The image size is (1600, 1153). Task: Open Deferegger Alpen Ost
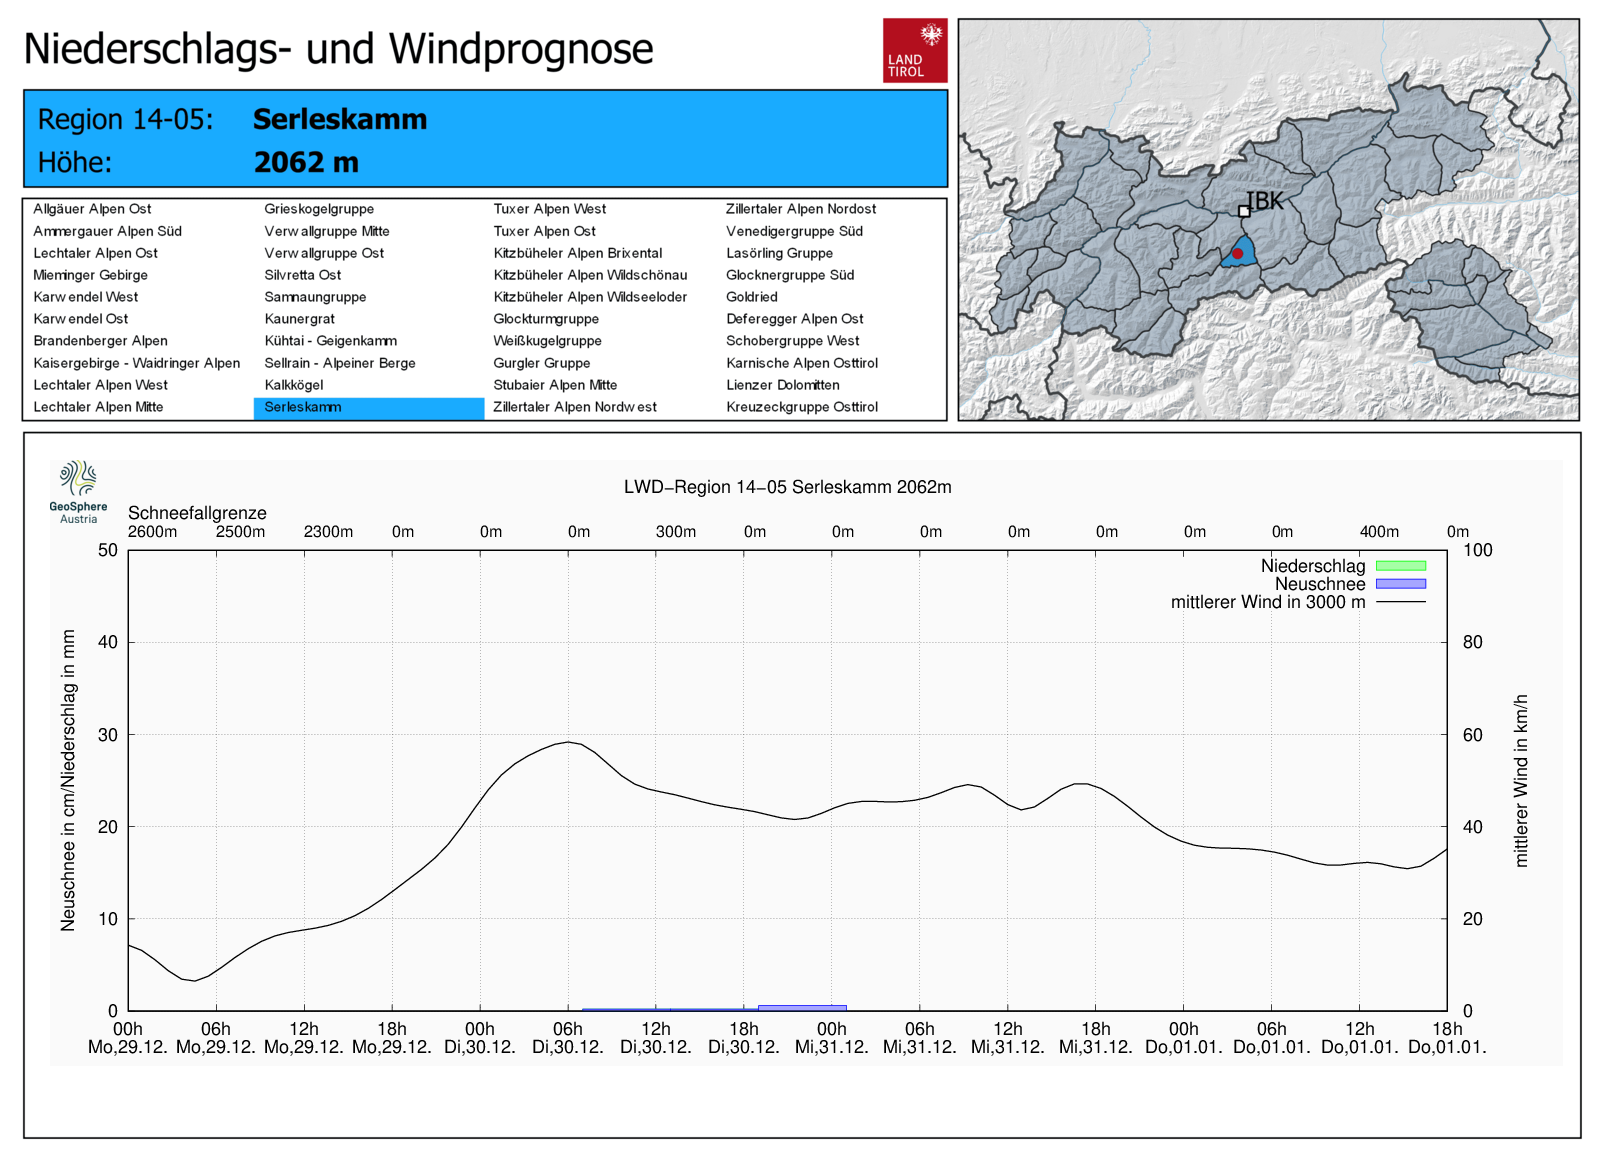(795, 319)
